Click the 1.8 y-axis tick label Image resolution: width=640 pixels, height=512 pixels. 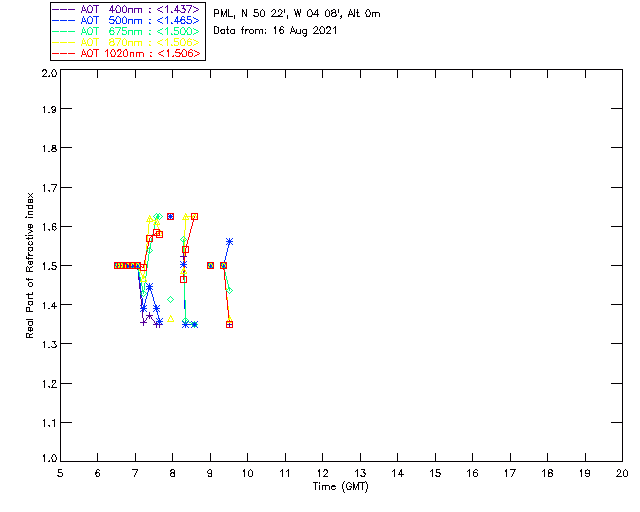[x=49, y=148]
